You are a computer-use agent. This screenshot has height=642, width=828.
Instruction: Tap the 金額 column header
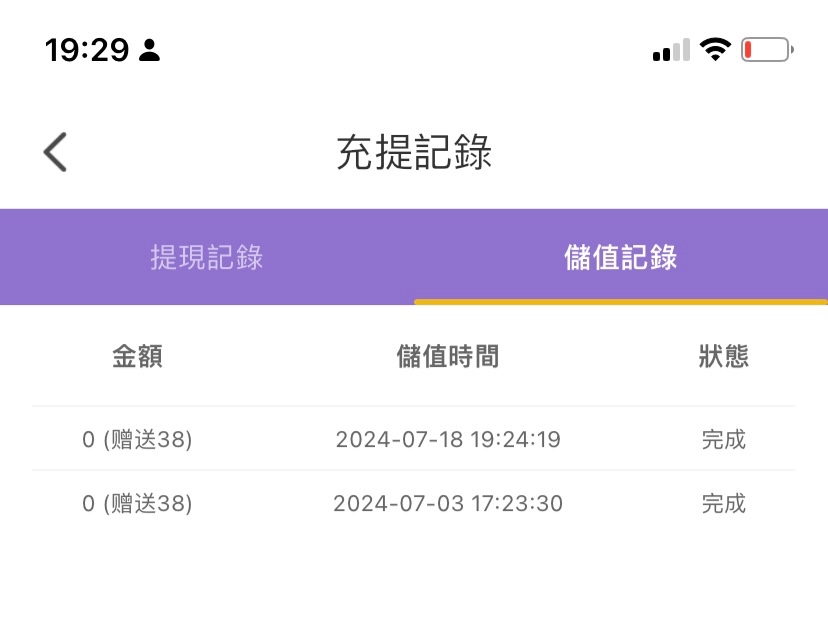tap(137, 356)
